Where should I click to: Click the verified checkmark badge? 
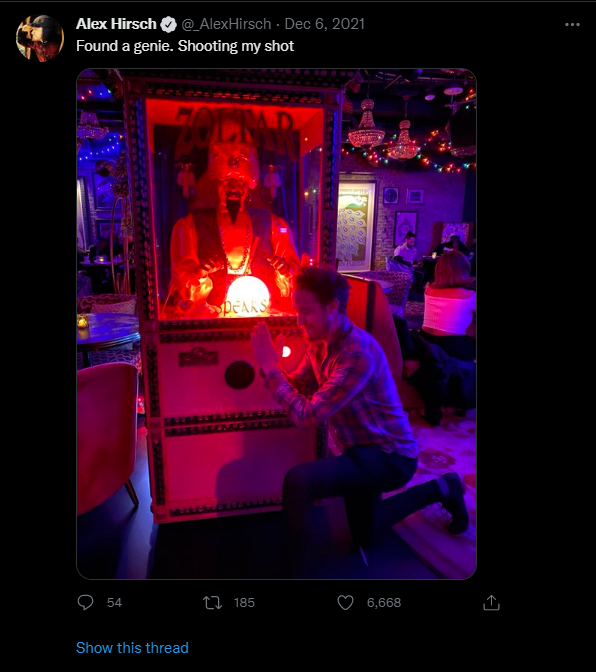click(x=168, y=24)
